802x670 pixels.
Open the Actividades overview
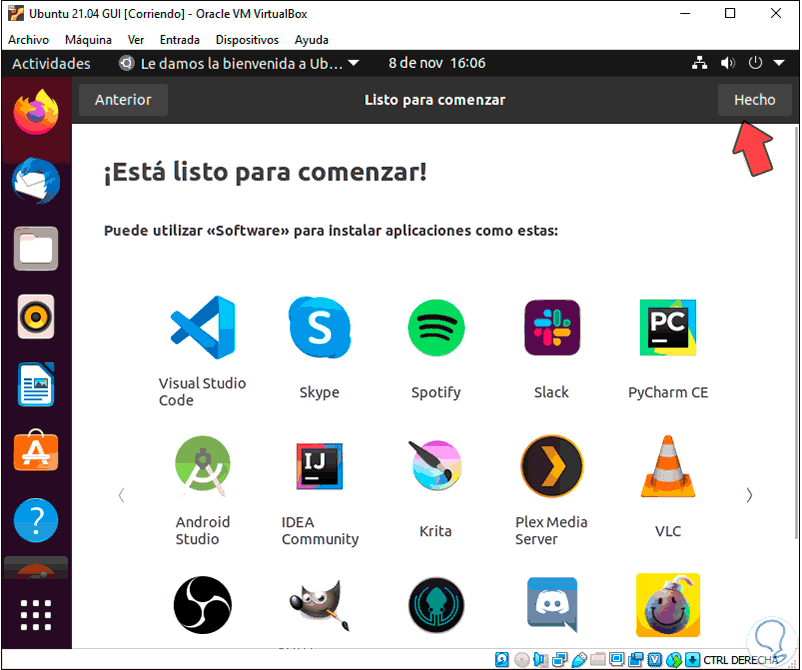pos(51,63)
